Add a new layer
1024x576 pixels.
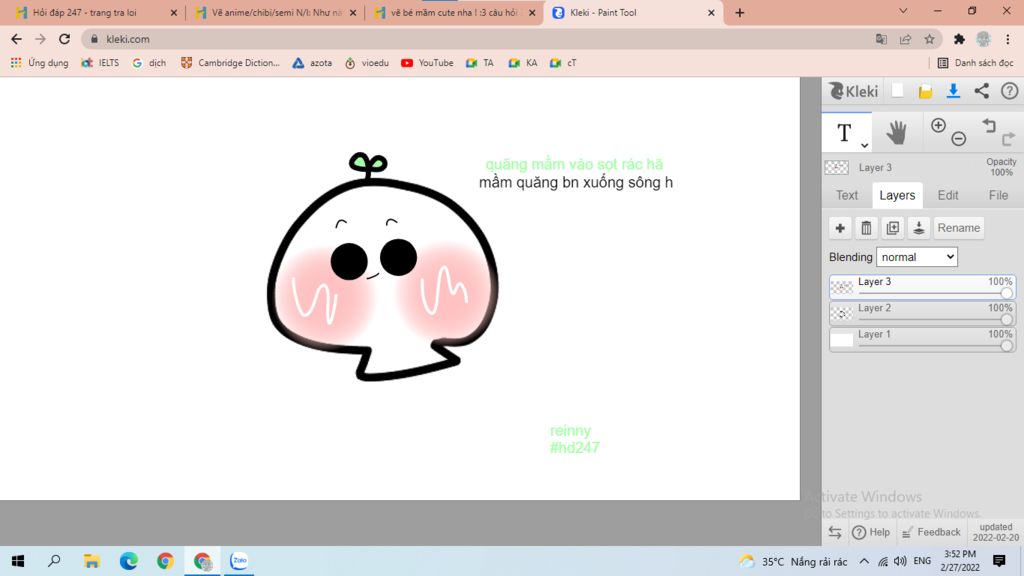(840, 228)
